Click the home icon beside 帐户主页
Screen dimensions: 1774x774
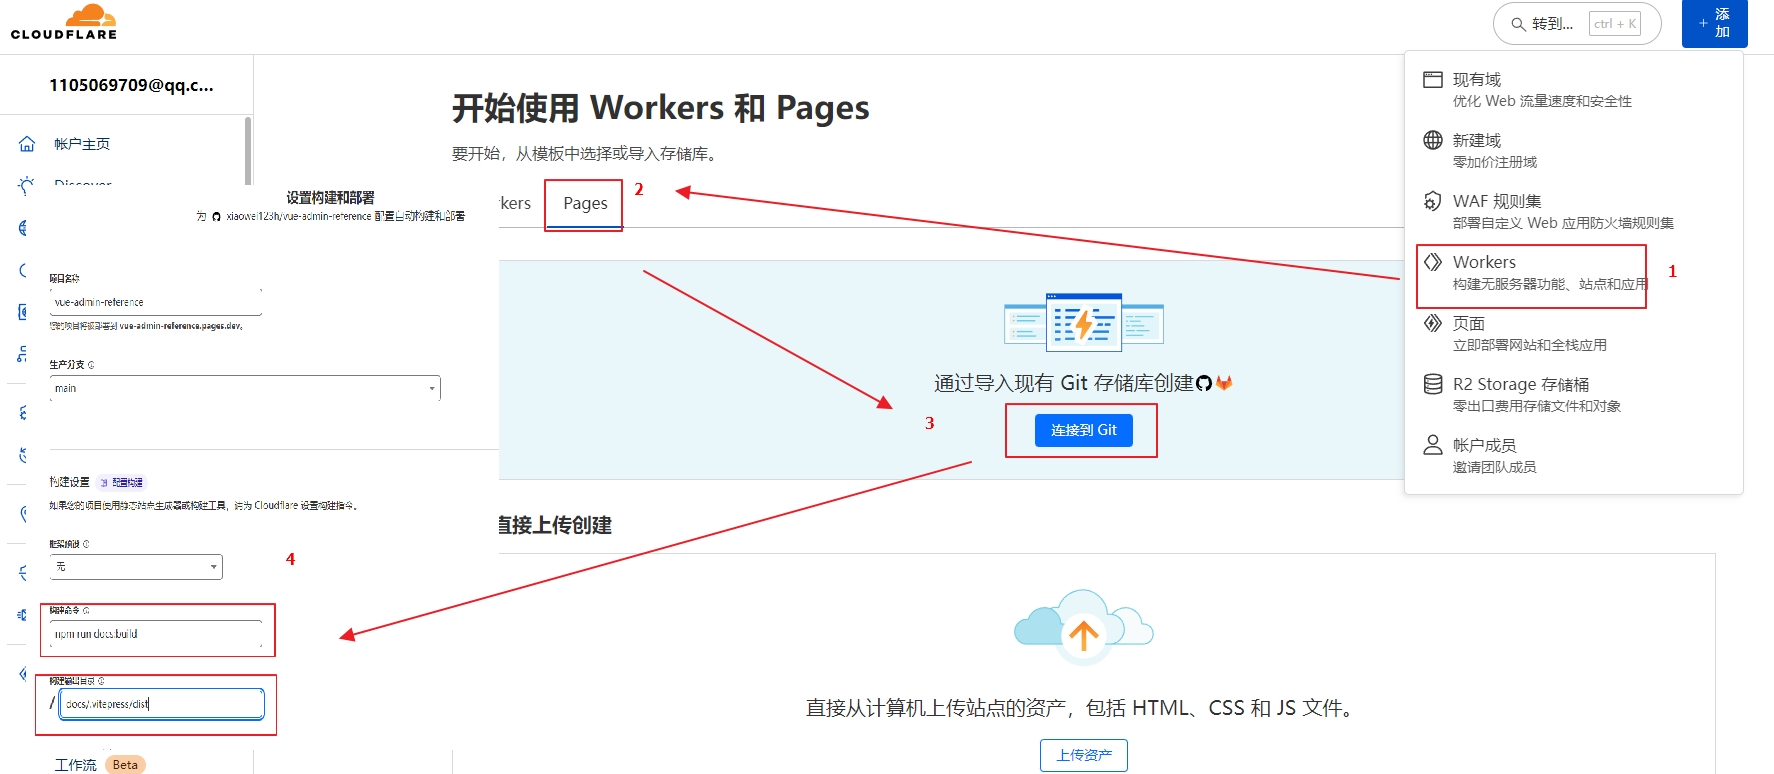27,144
